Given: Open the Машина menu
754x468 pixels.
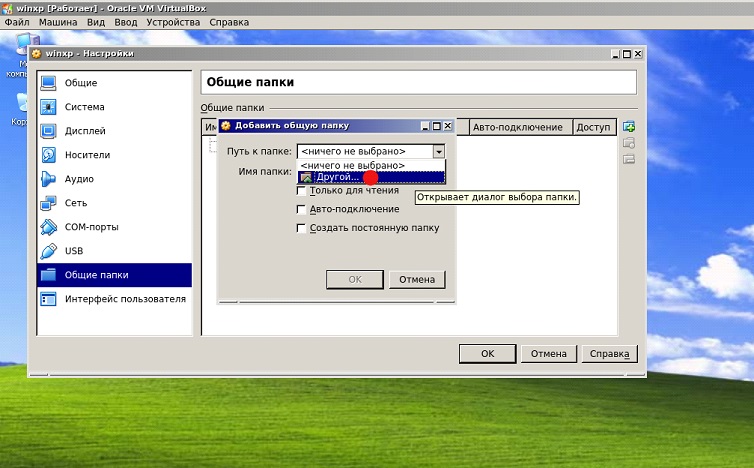Looking at the screenshot, I should pyautogui.click(x=58, y=21).
